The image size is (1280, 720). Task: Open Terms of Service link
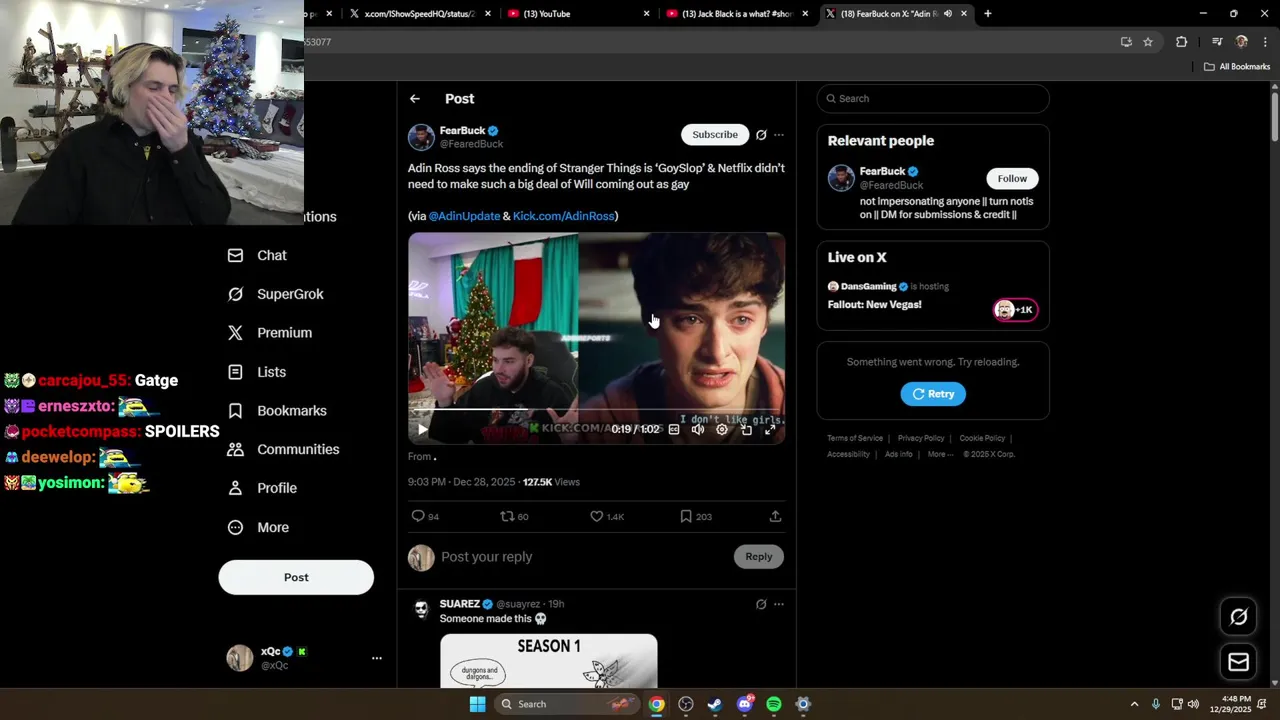coord(855,438)
